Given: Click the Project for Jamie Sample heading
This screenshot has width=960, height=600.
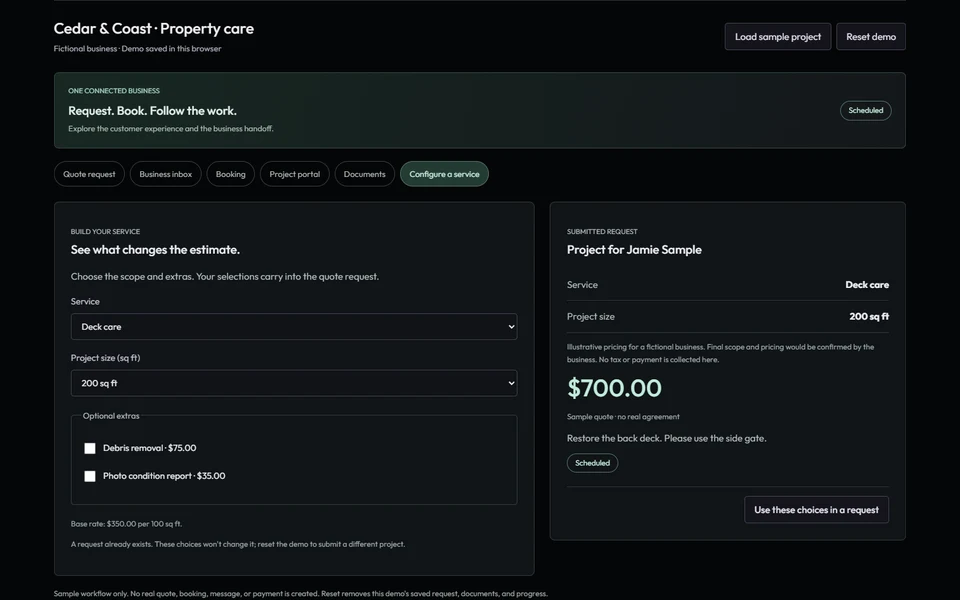Looking at the screenshot, I should click(x=634, y=249).
